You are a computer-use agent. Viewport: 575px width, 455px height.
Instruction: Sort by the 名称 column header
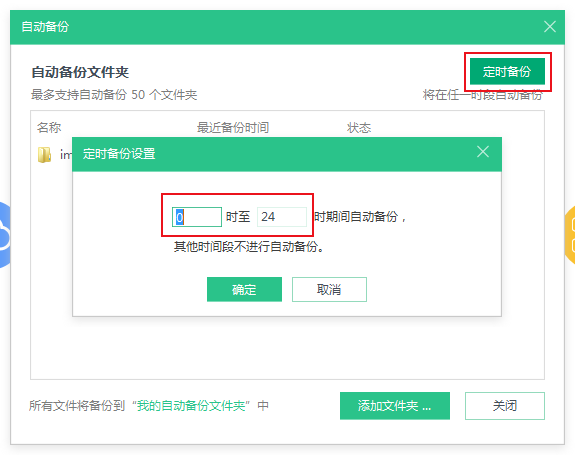pyautogui.click(x=49, y=128)
